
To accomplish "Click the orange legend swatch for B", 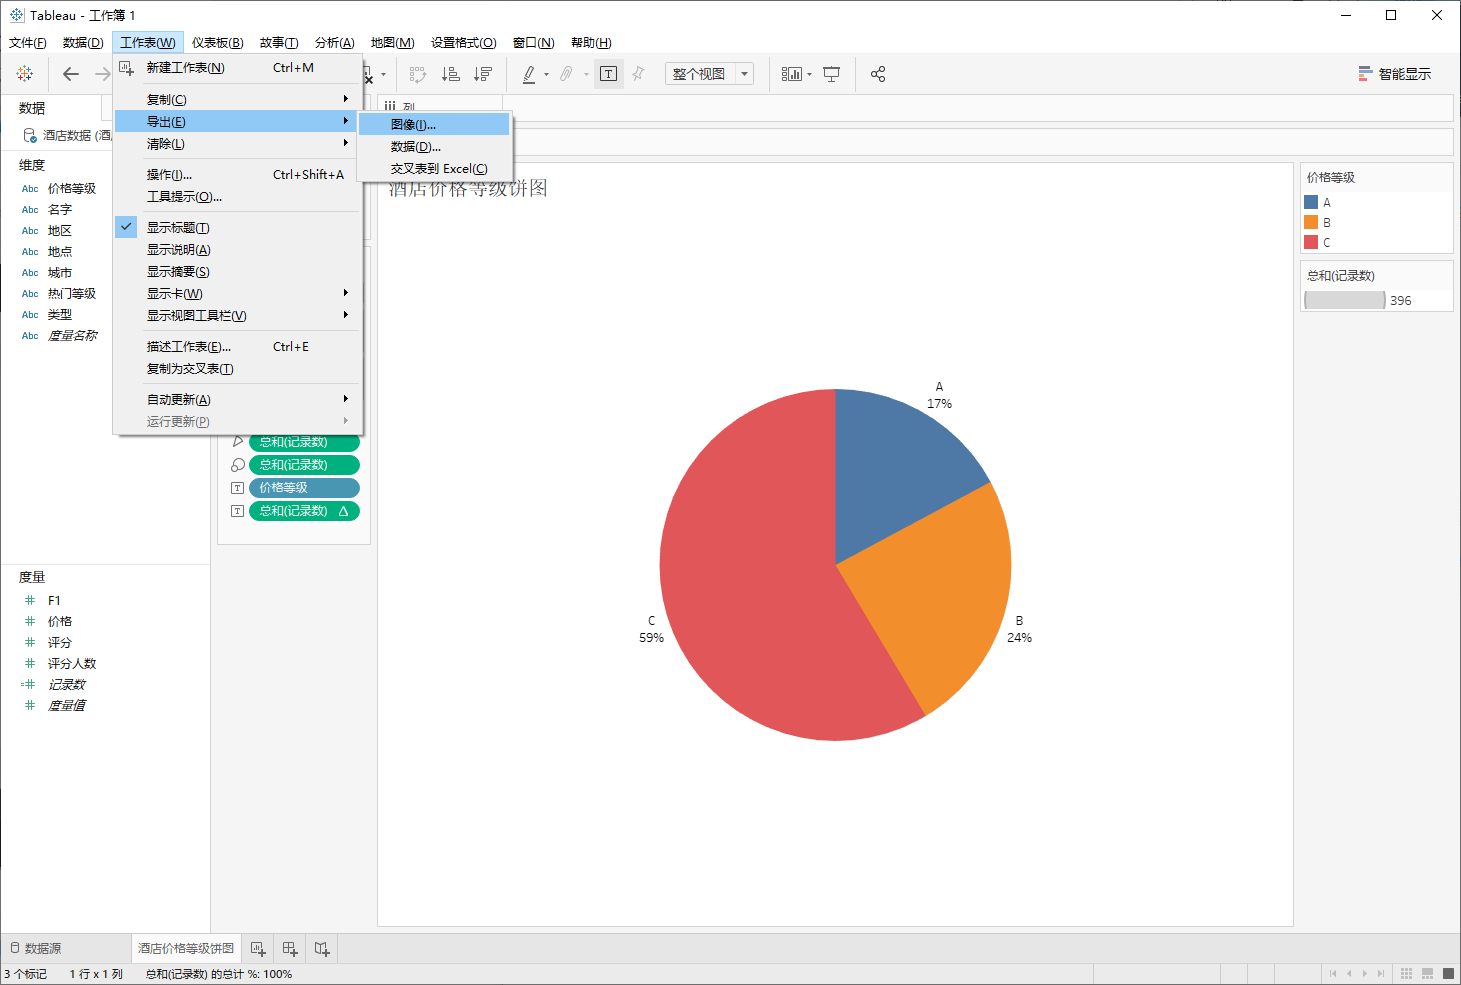I will 1311,222.
